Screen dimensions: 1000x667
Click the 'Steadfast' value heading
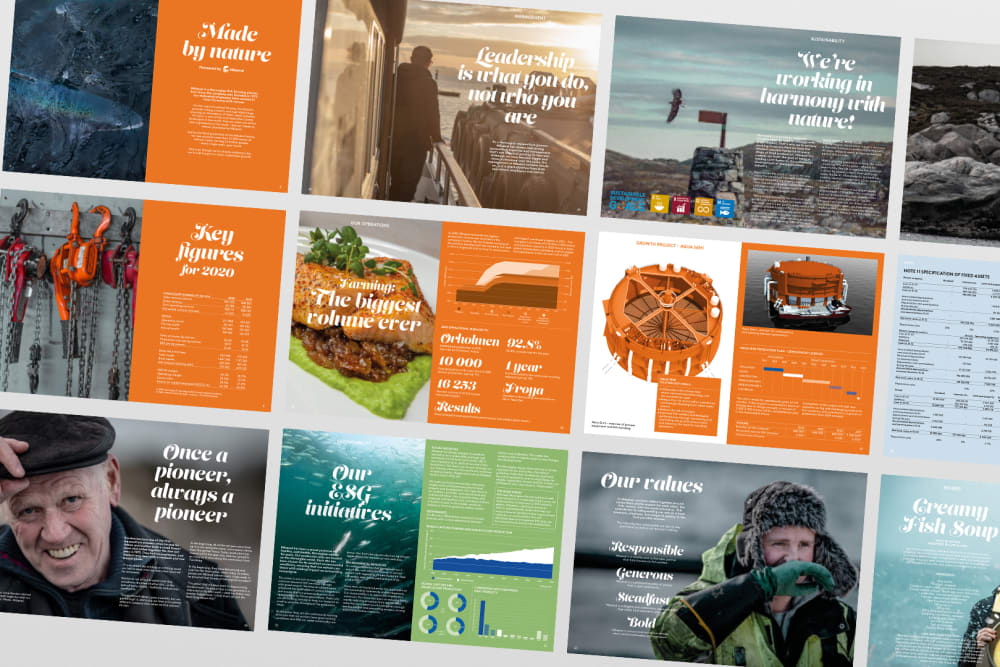643,598
